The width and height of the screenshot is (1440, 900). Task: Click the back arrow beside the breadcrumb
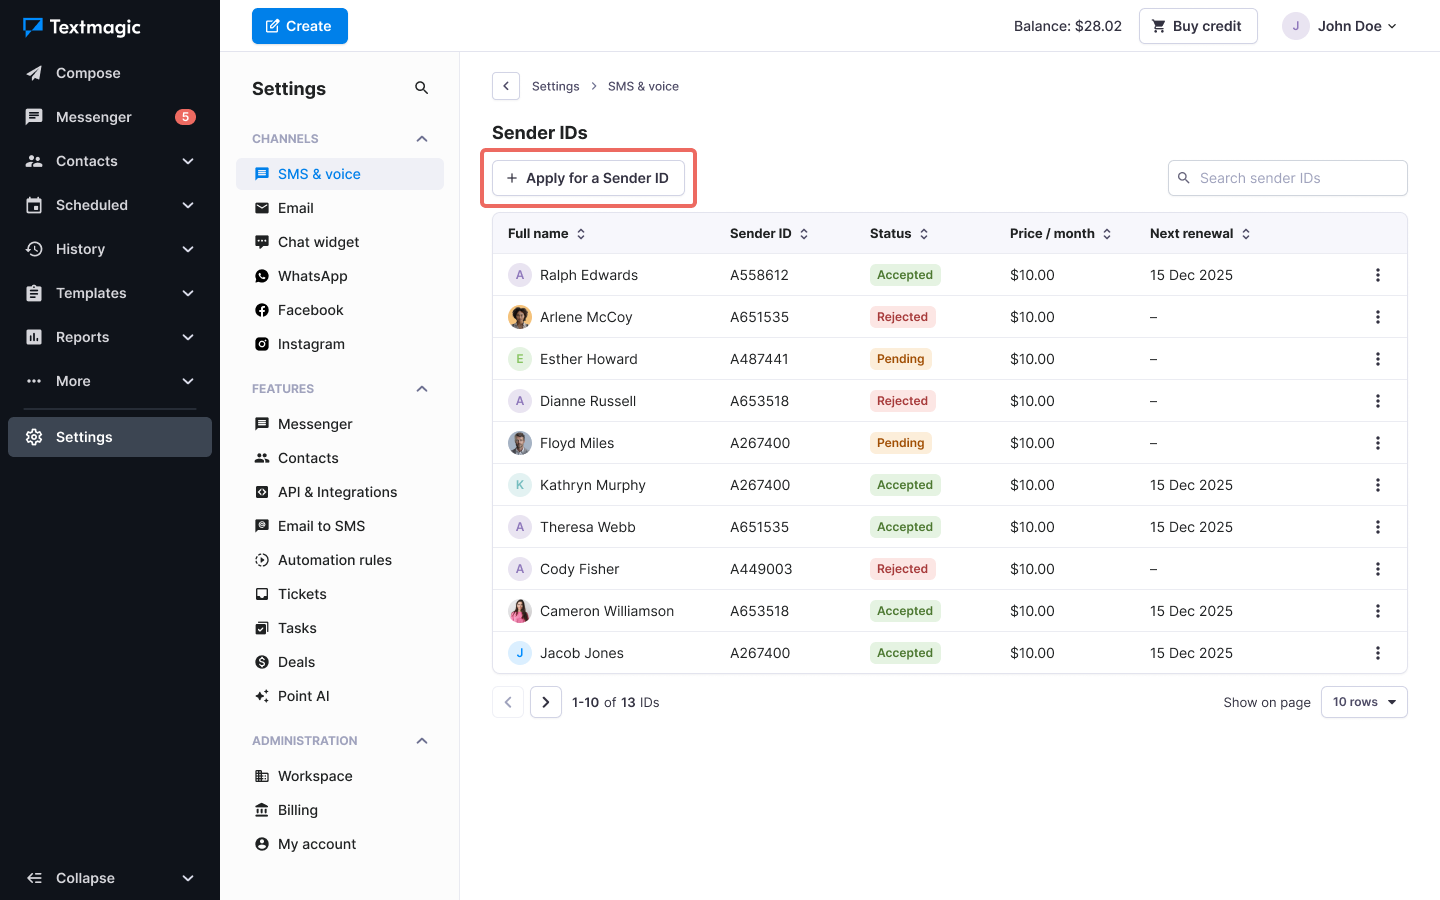click(x=506, y=86)
